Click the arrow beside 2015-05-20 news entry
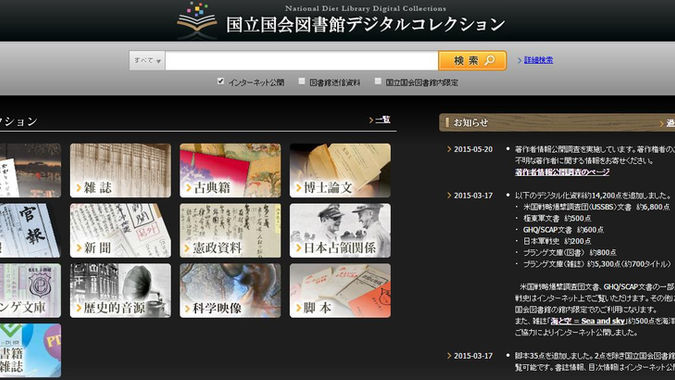Image resolution: width=675 pixels, height=380 pixels. [449, 149]
